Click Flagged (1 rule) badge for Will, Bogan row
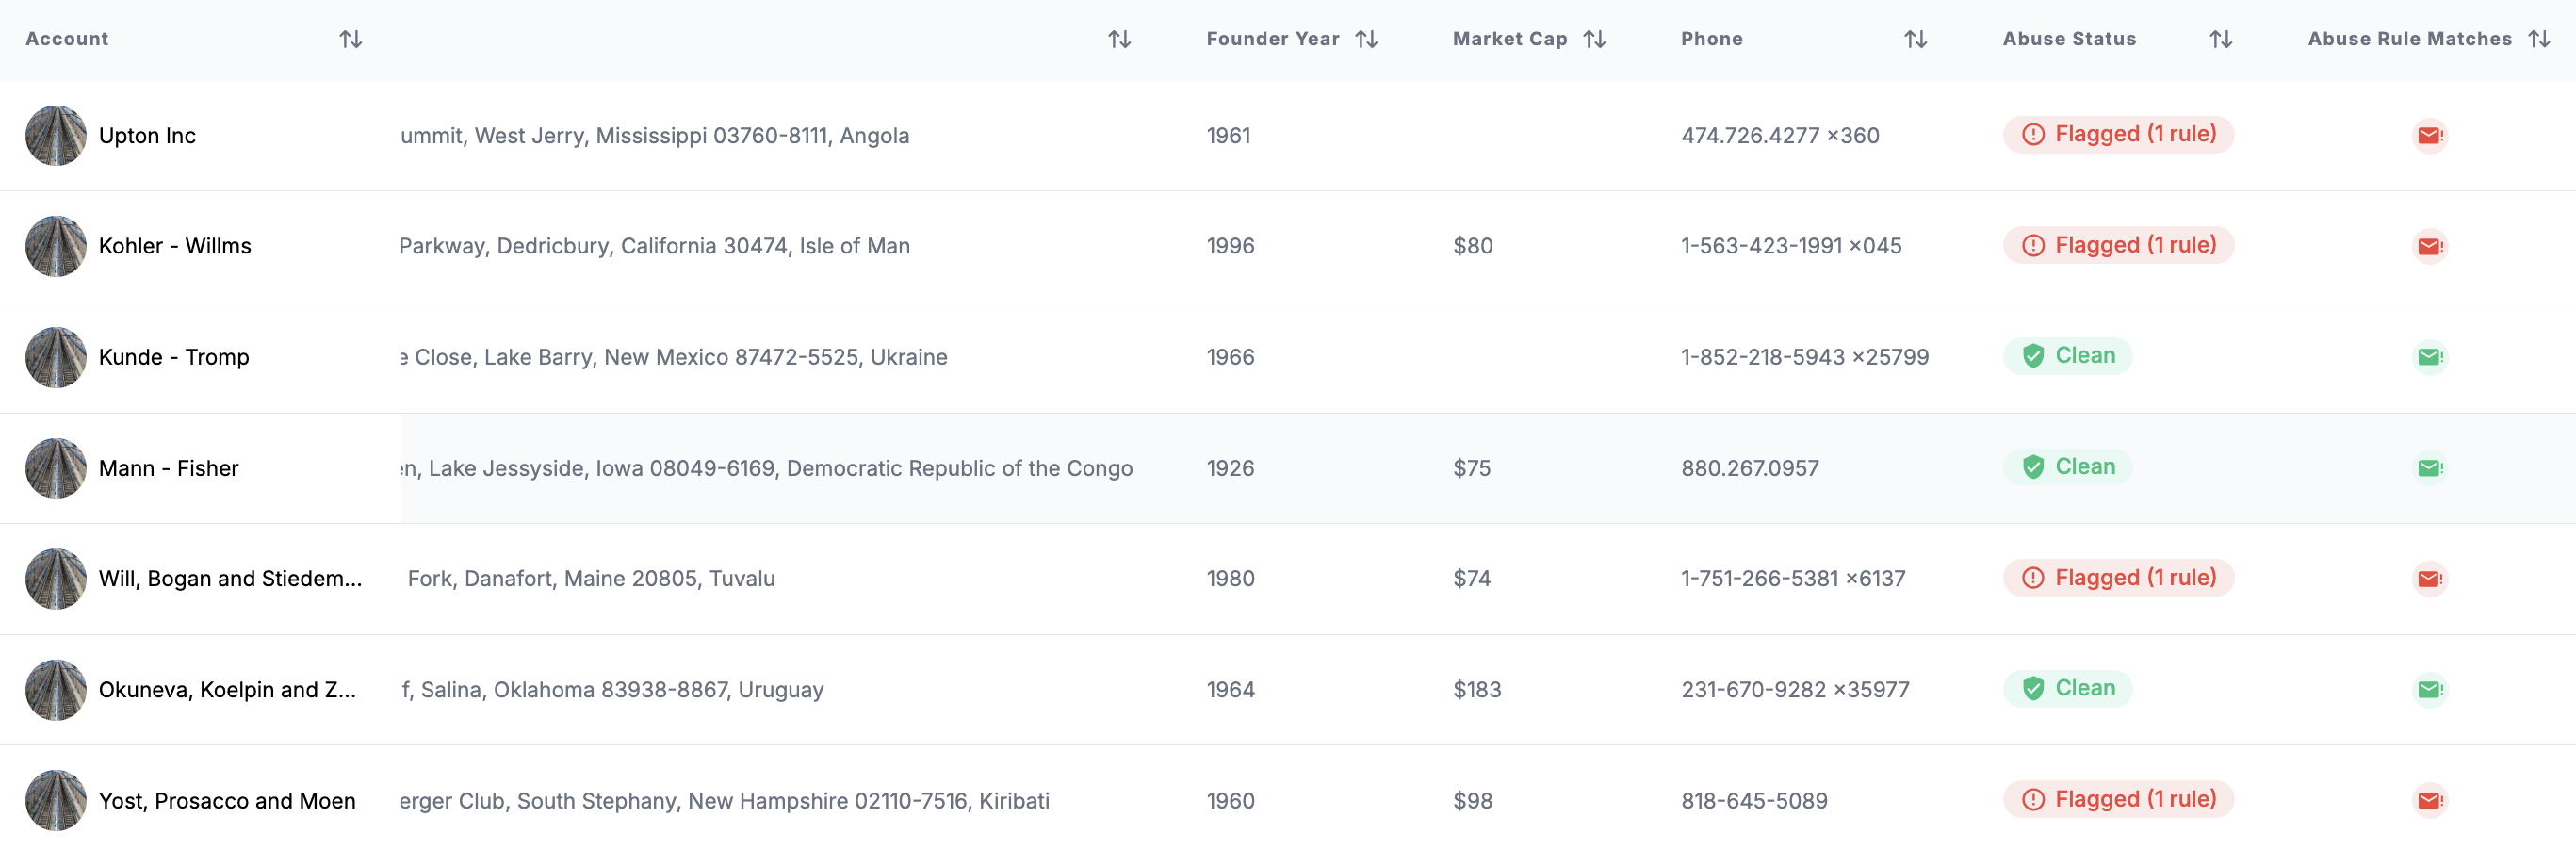This screenshot has height=850, width=2576. click(2118, 577)
